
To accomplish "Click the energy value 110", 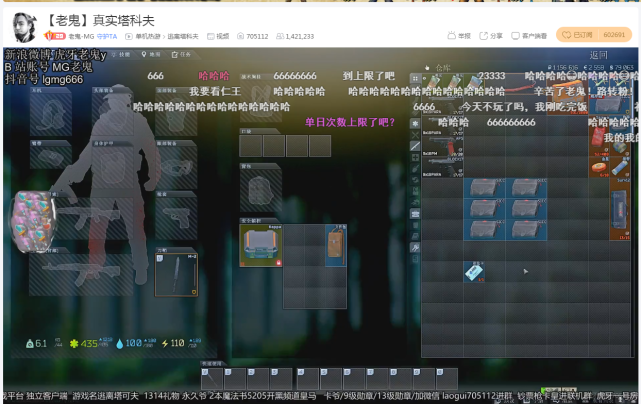I will click(177, 343).
